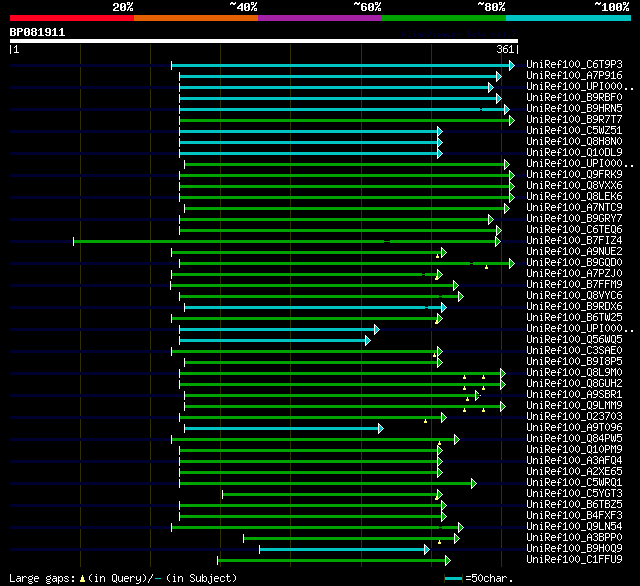Select the UniRef100_B9HRN5 entry

pos(574,109)
